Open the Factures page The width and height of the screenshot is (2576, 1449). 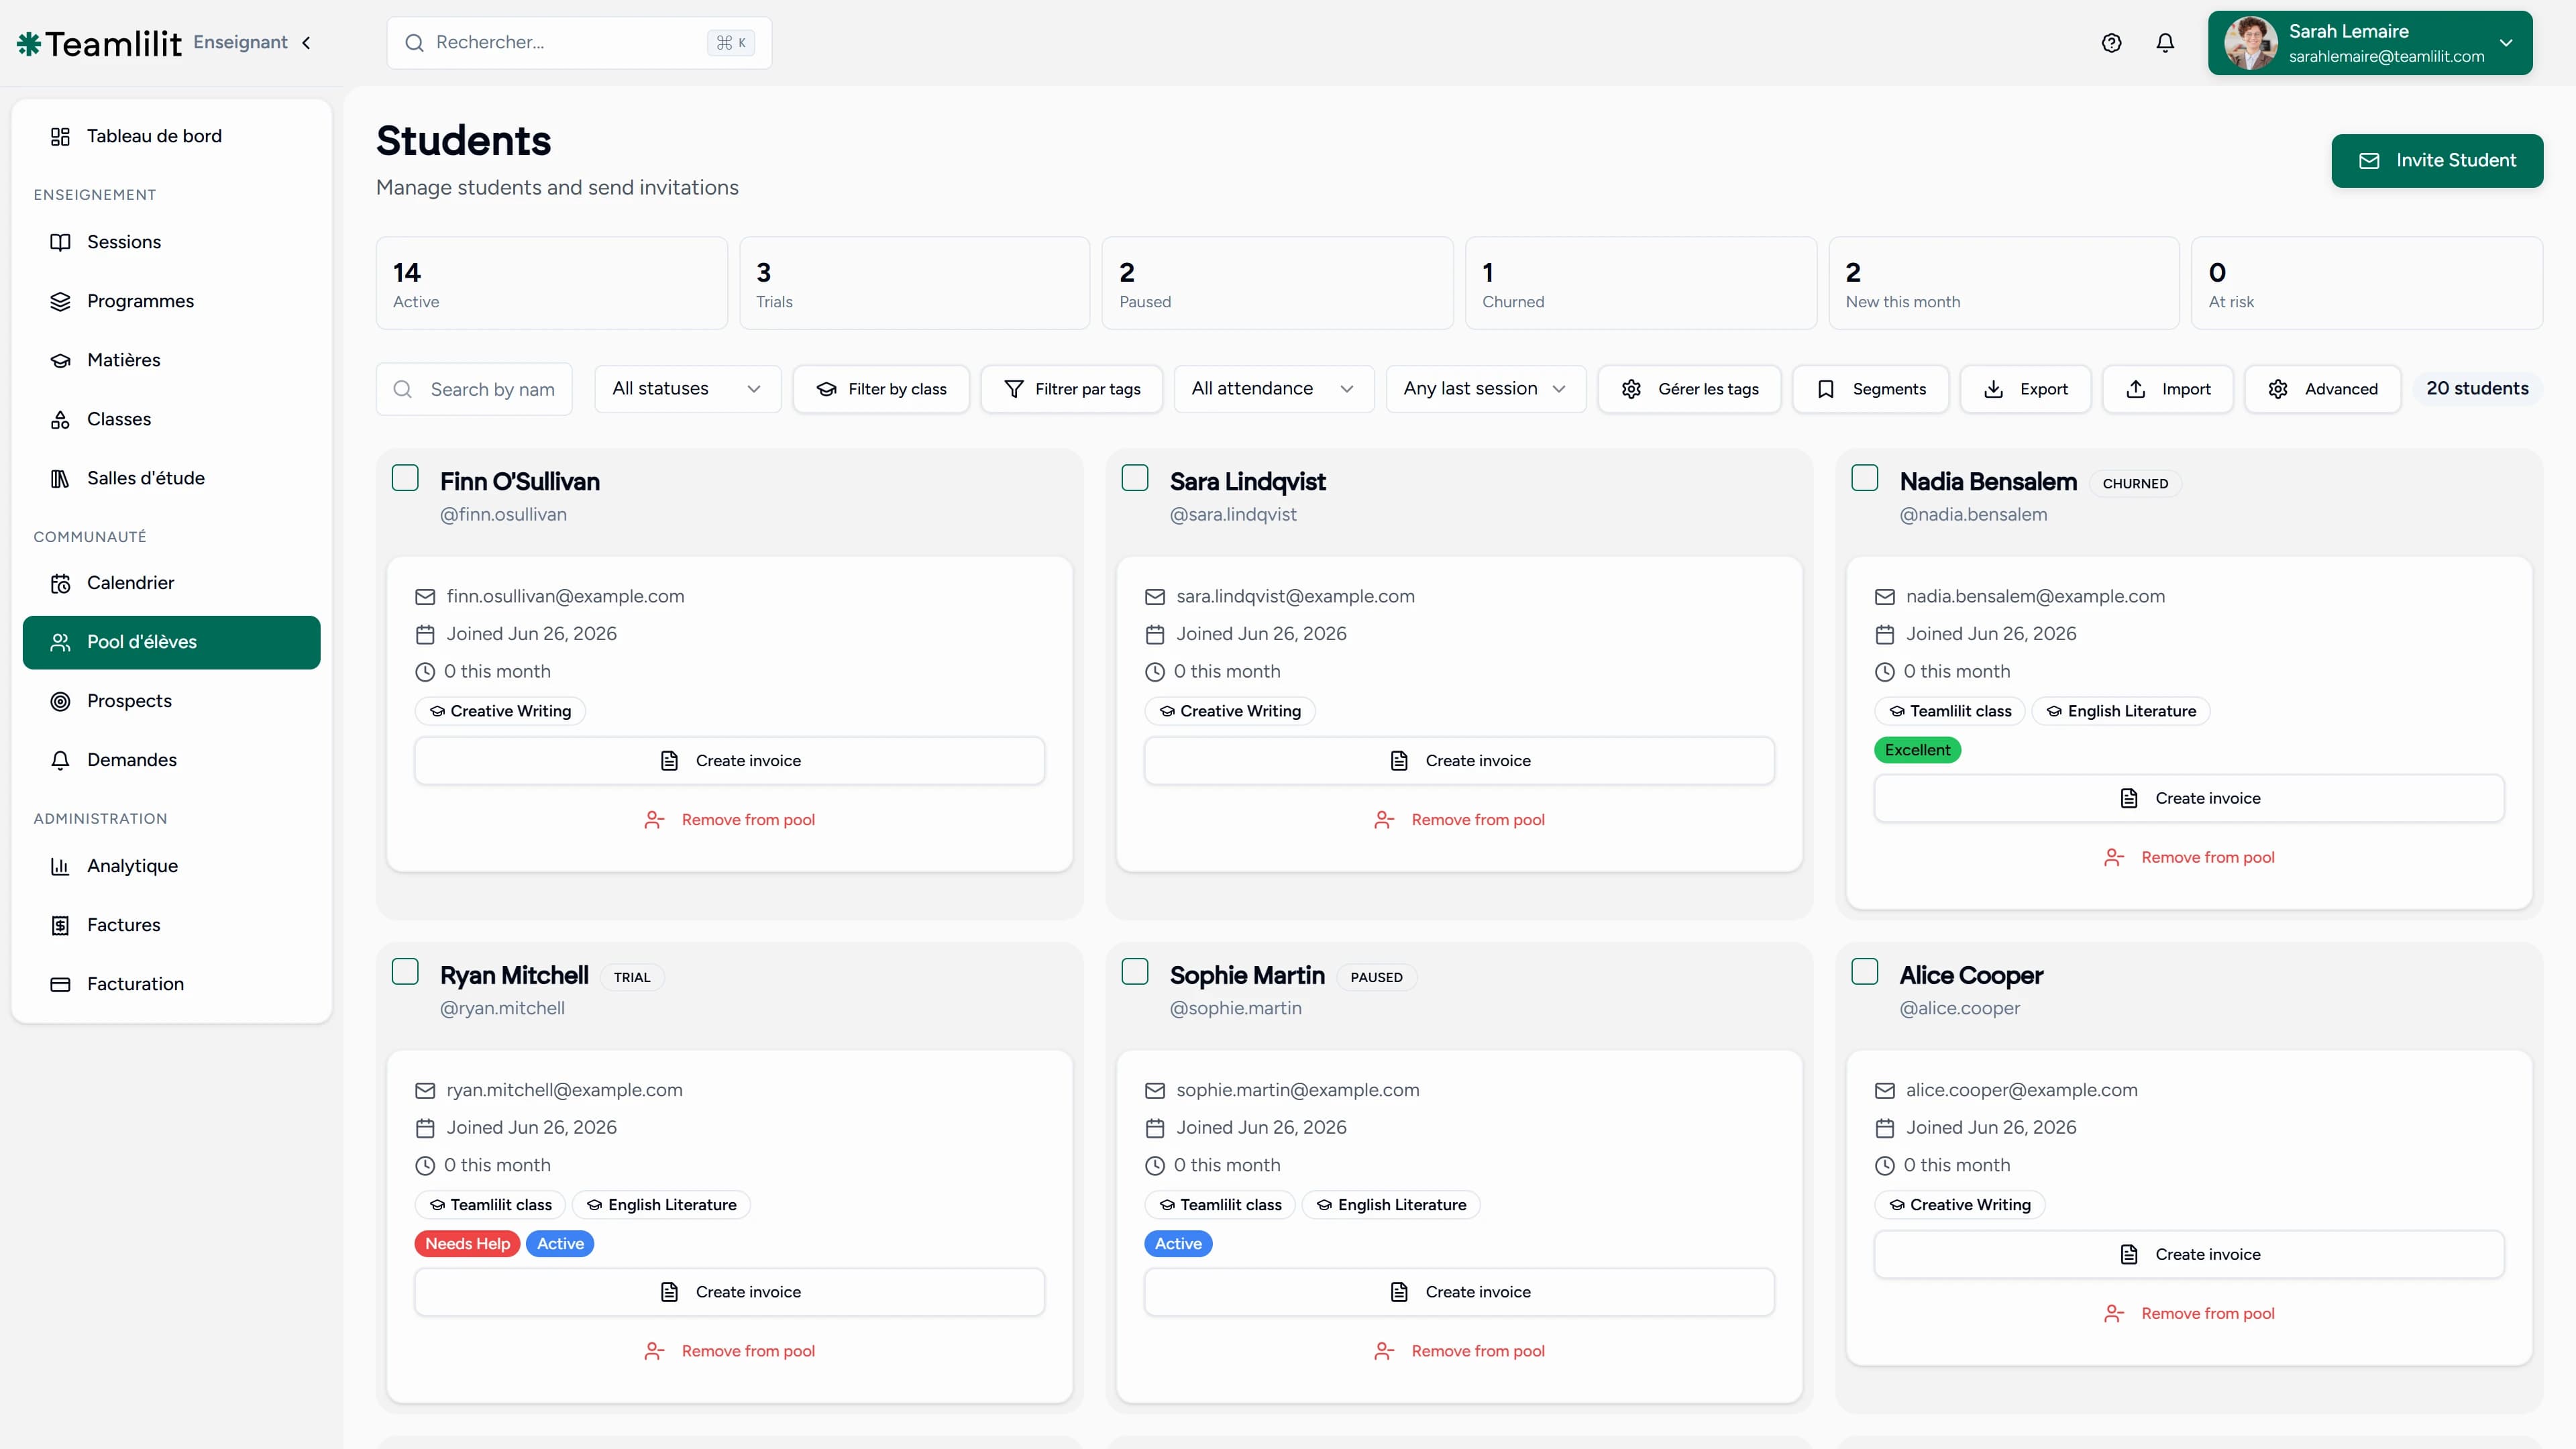pyautogui.click(x=172, y=925)
